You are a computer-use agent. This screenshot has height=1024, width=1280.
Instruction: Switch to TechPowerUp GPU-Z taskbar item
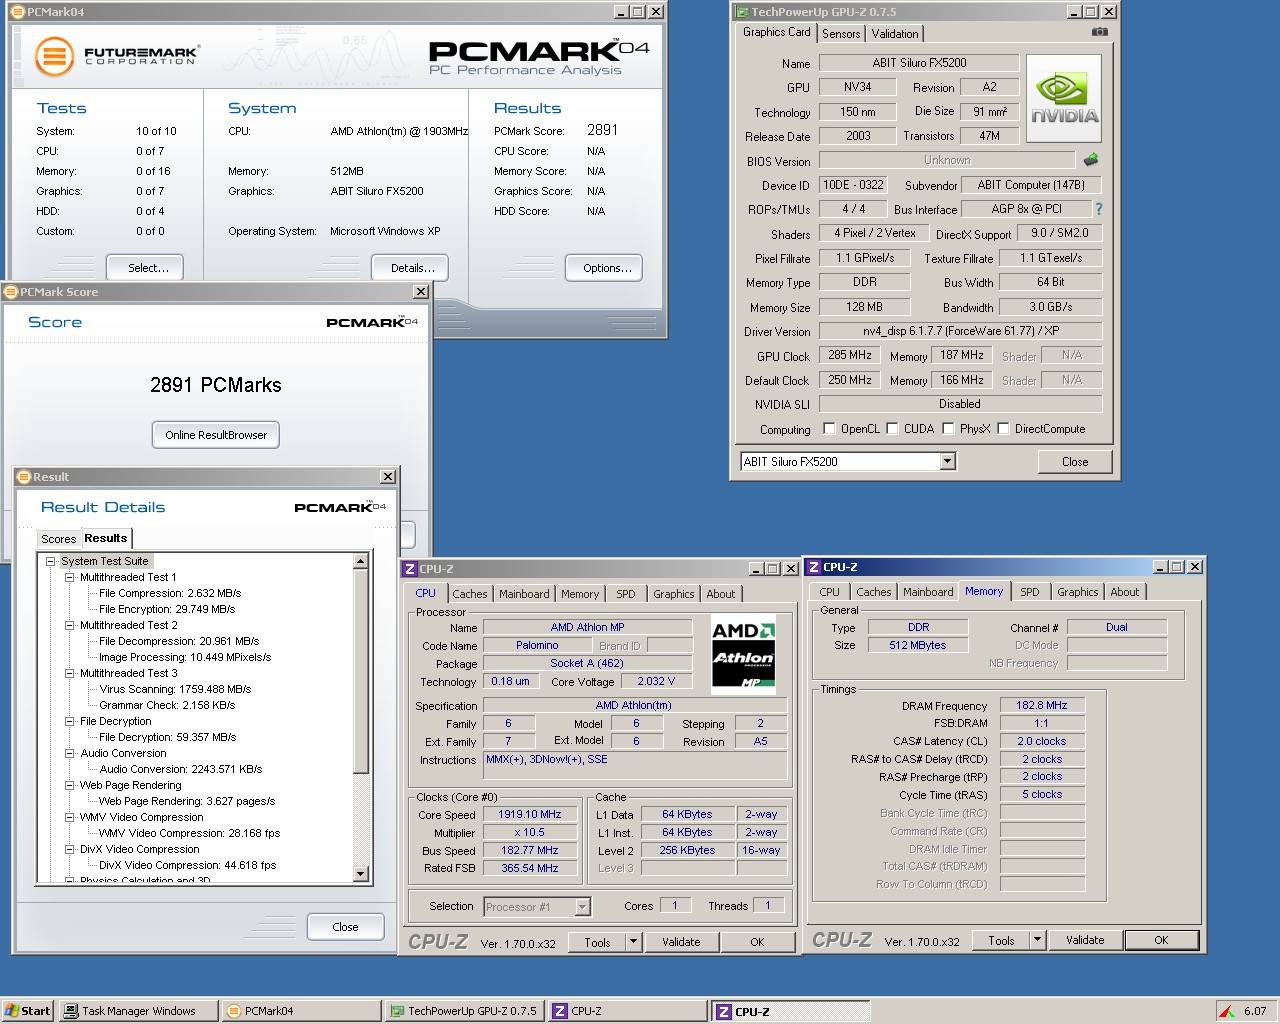(x=463, y=1011)
